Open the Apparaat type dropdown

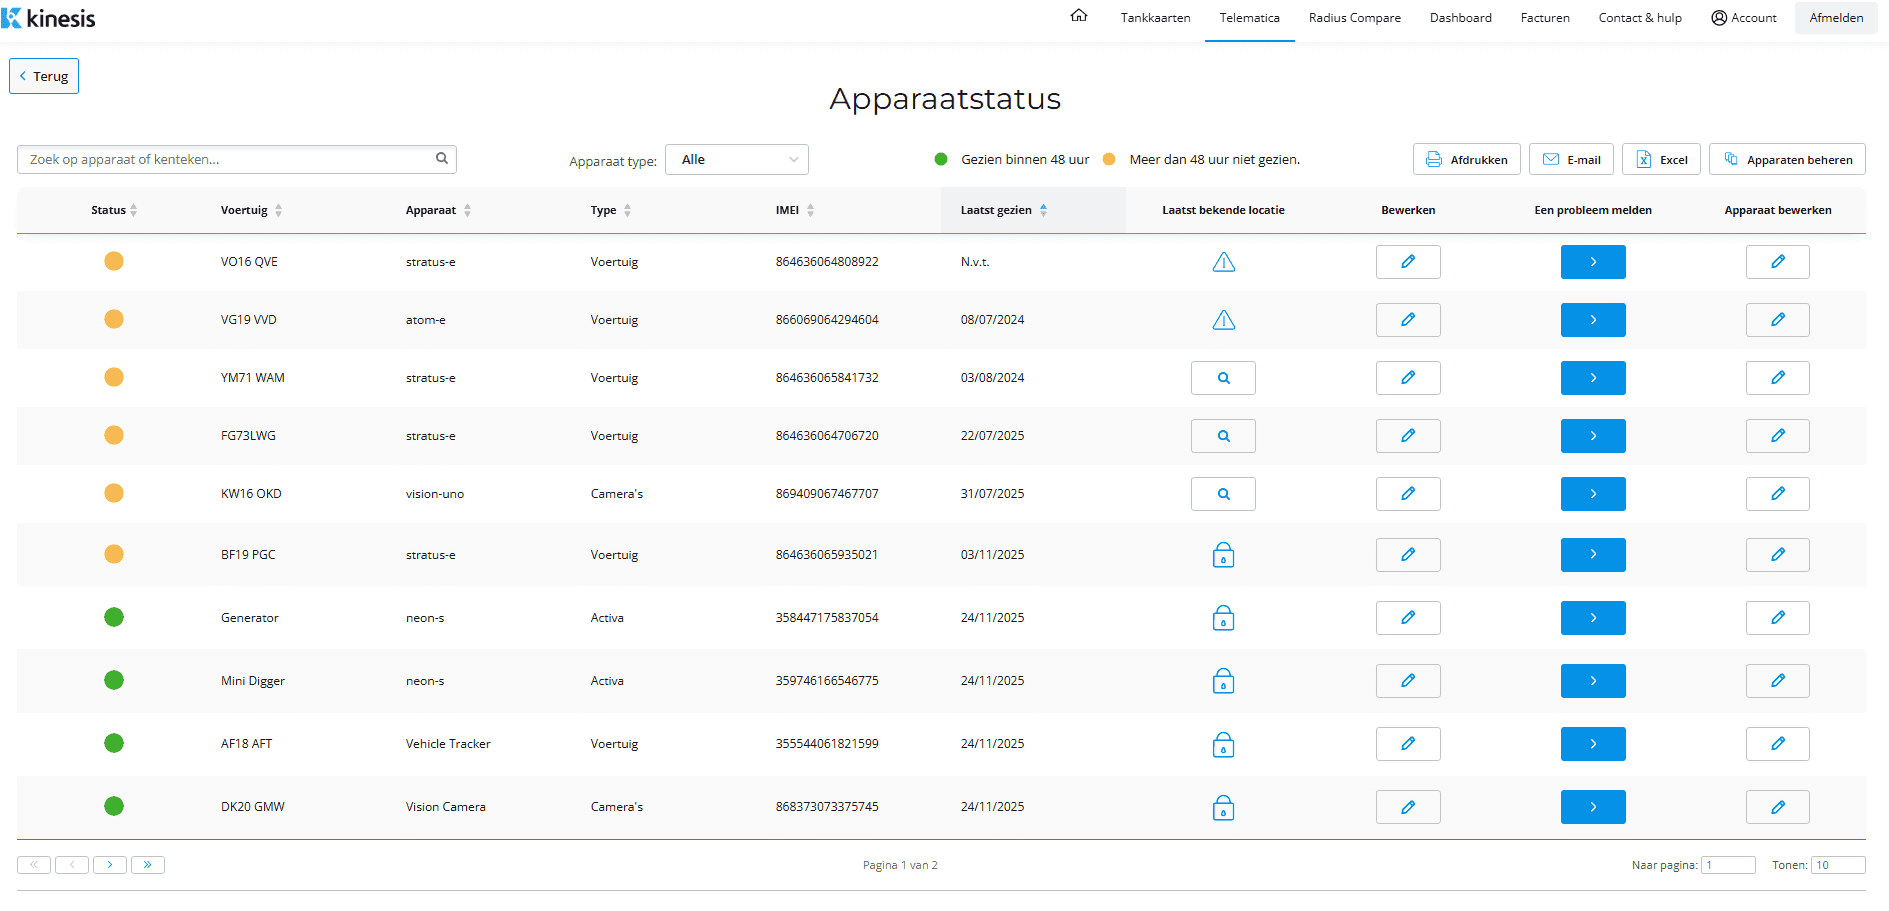point(736,160)
